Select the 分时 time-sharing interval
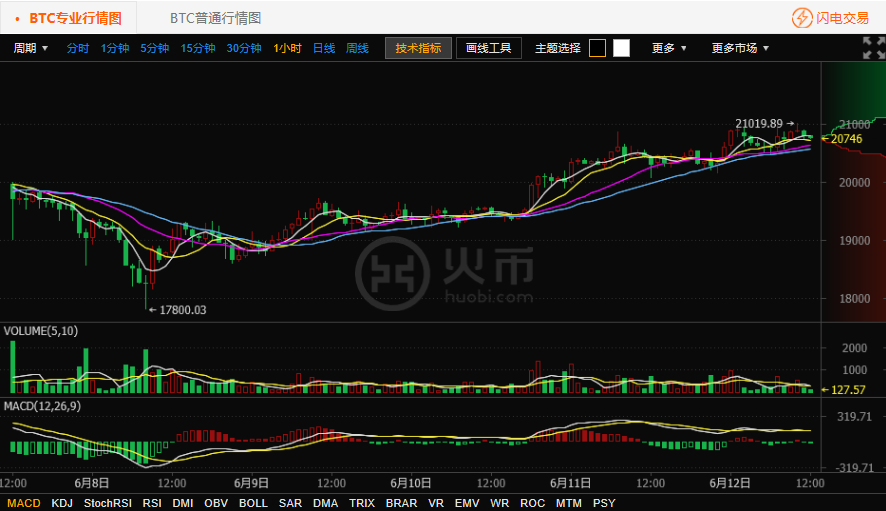Viewport: 886px width, 511px height. pyautogui.click(x=78, y=48)
